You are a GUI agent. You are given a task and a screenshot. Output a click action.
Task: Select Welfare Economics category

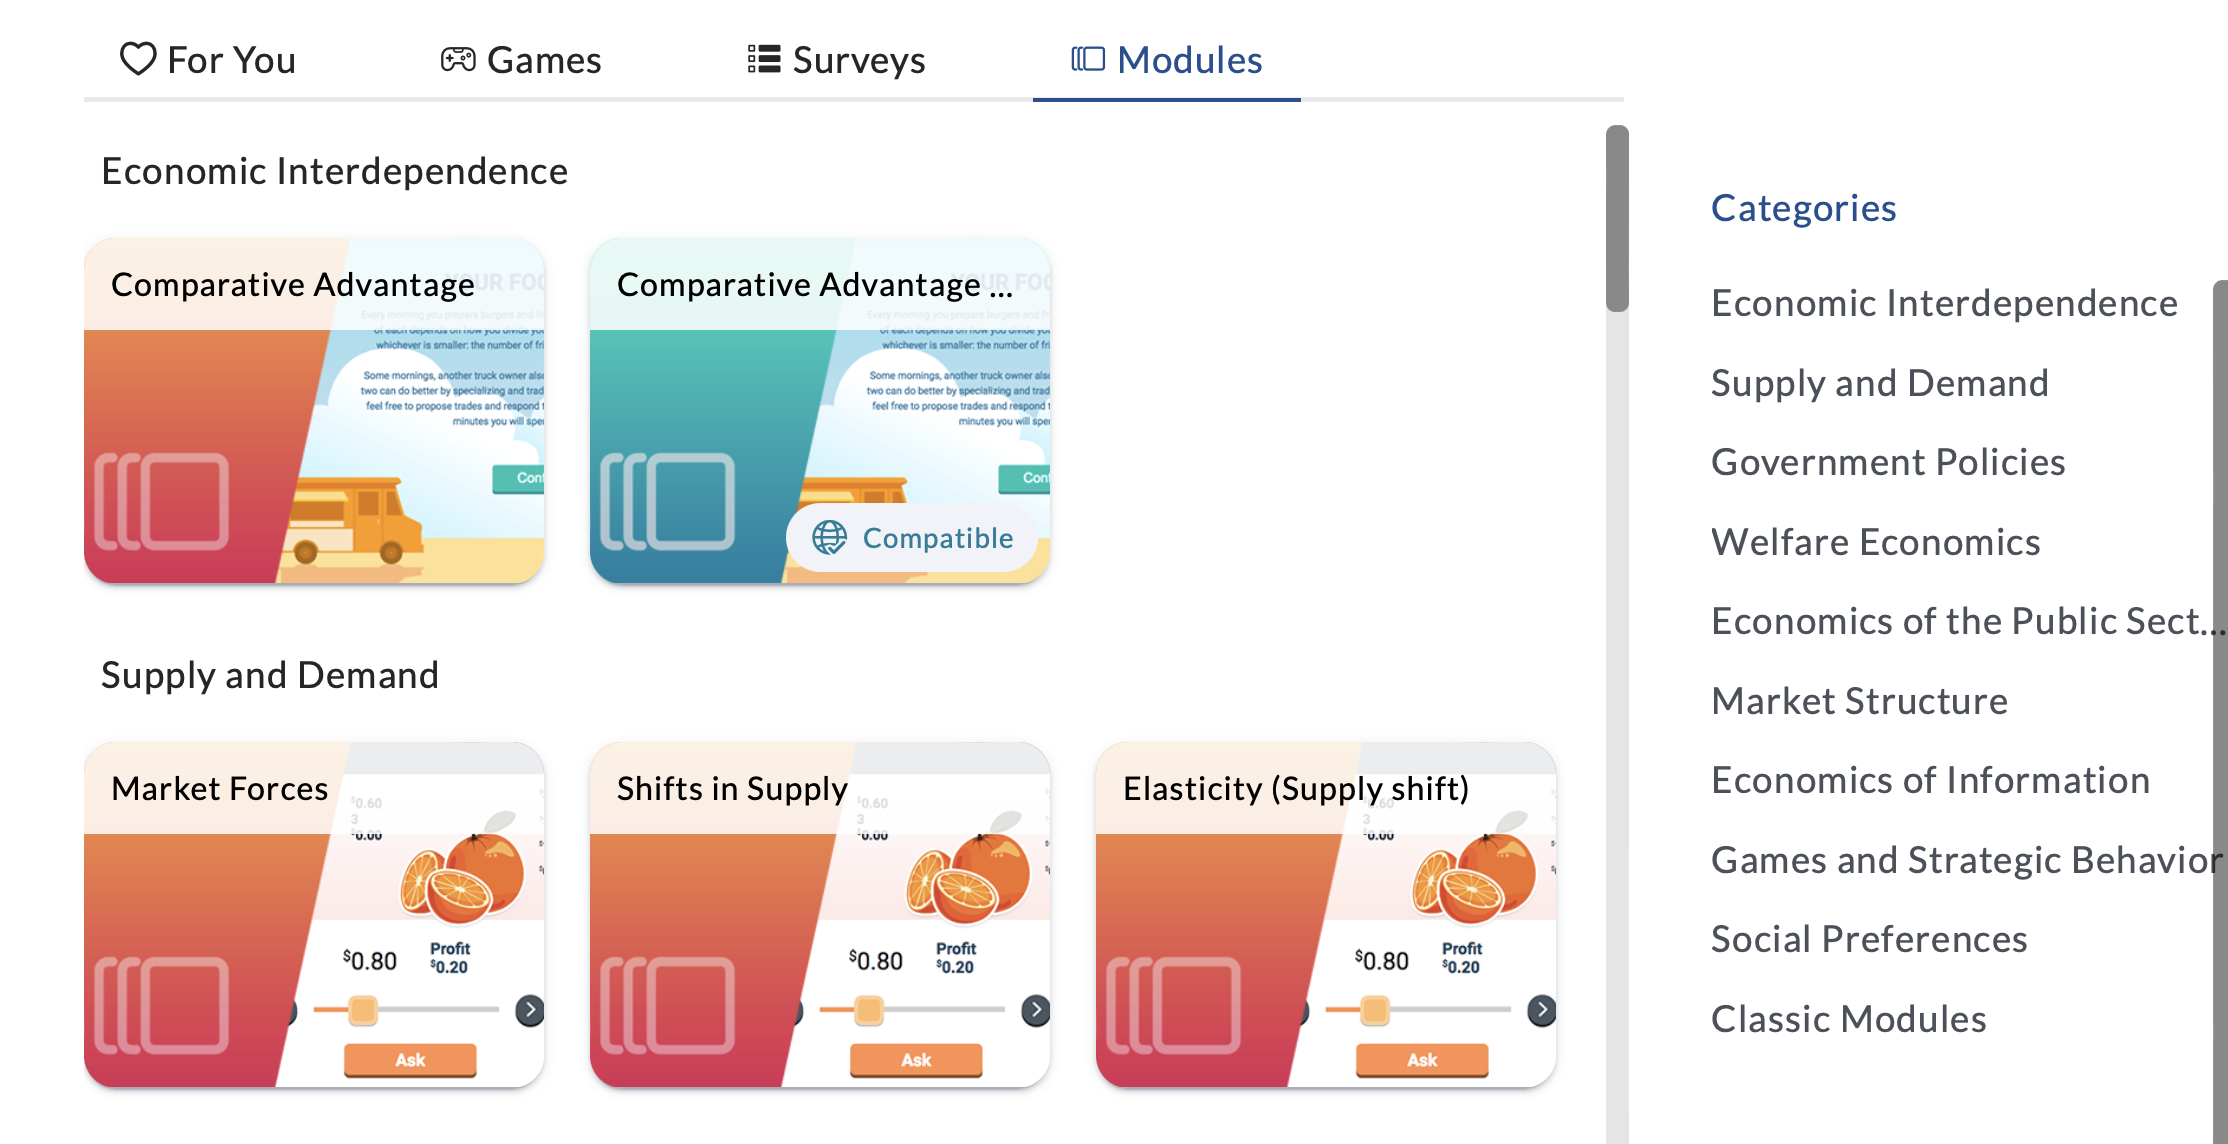(1875, 542)
